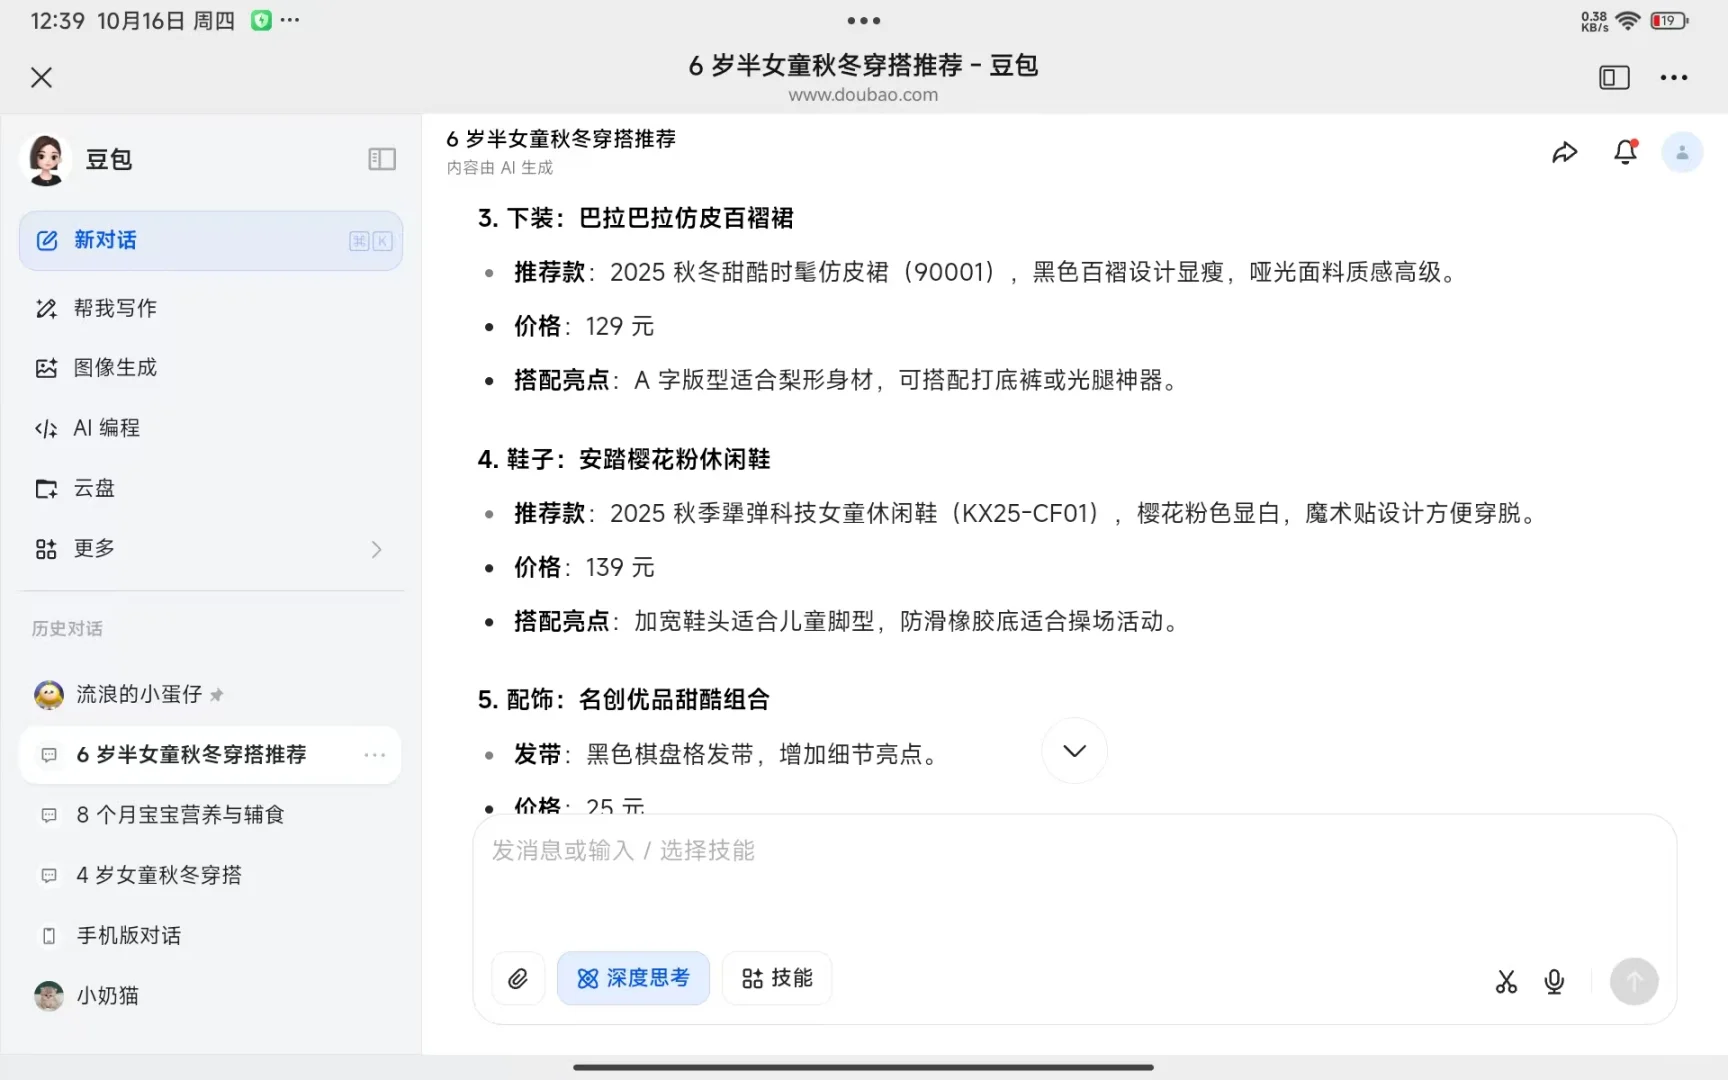
Task: Expand 更多 menu item
Action: [211, 548]
